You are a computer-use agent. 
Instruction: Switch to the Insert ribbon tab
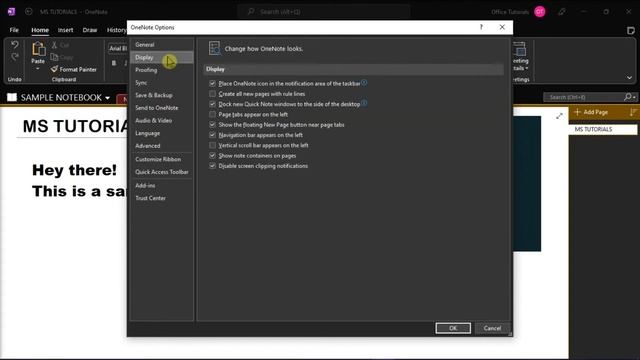[x=65, y=30]
